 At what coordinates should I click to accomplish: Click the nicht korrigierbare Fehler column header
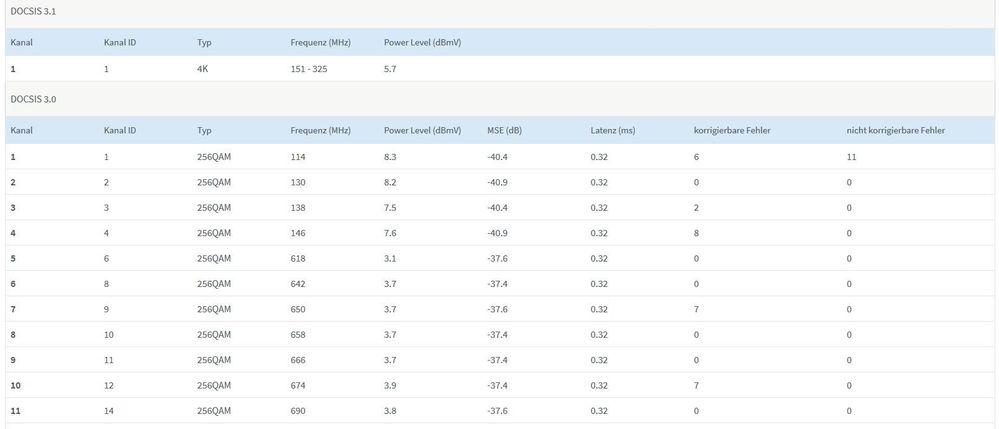point(895,130)
